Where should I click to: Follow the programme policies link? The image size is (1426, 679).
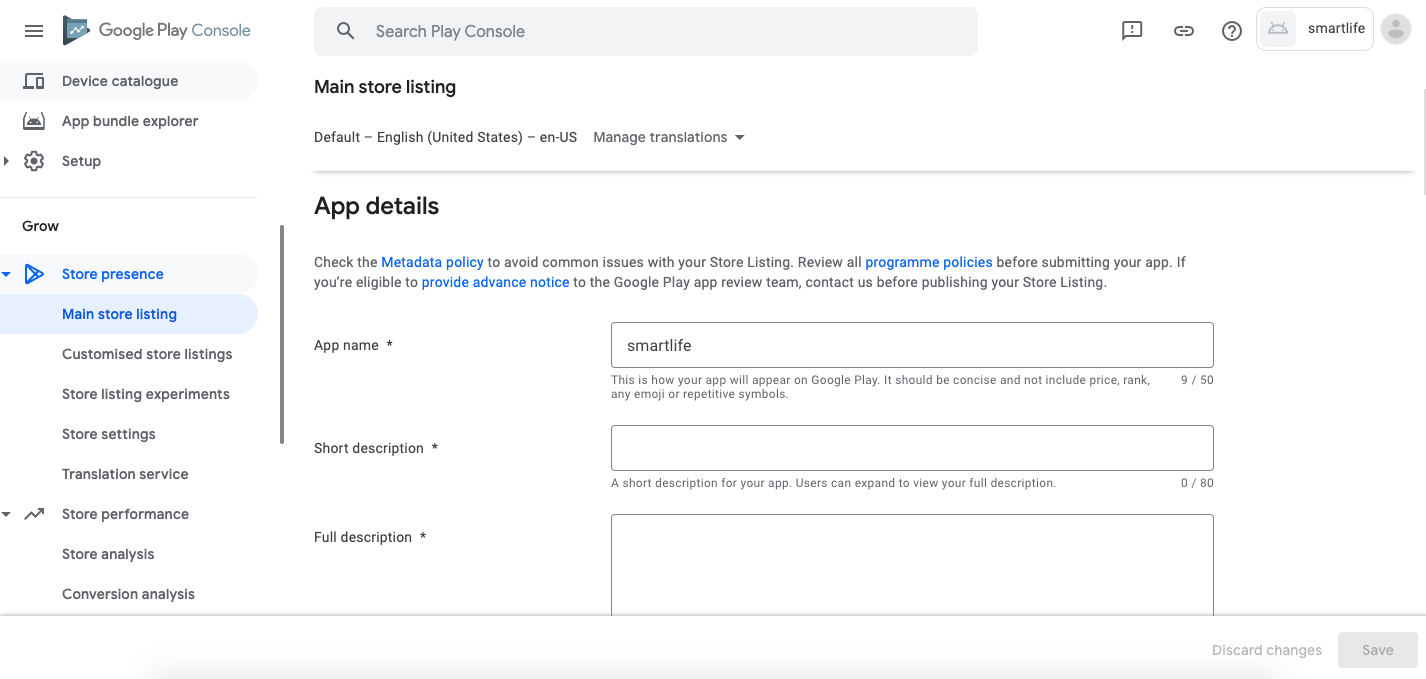tap(929, 262)
